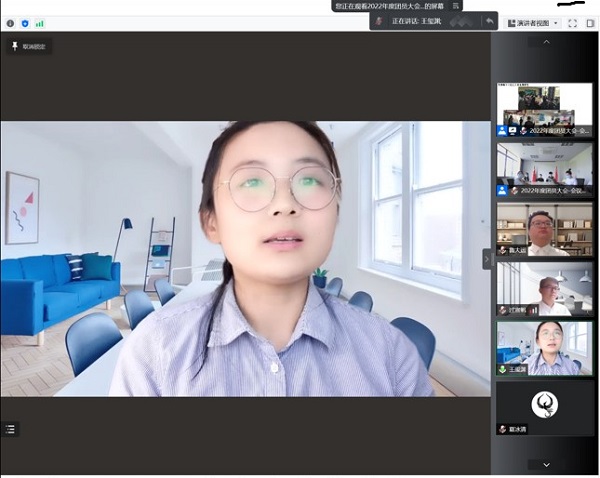Select the man with bookshelf background thumbnail
Viewport: 600px width, 478px height.
coord(545,229)
